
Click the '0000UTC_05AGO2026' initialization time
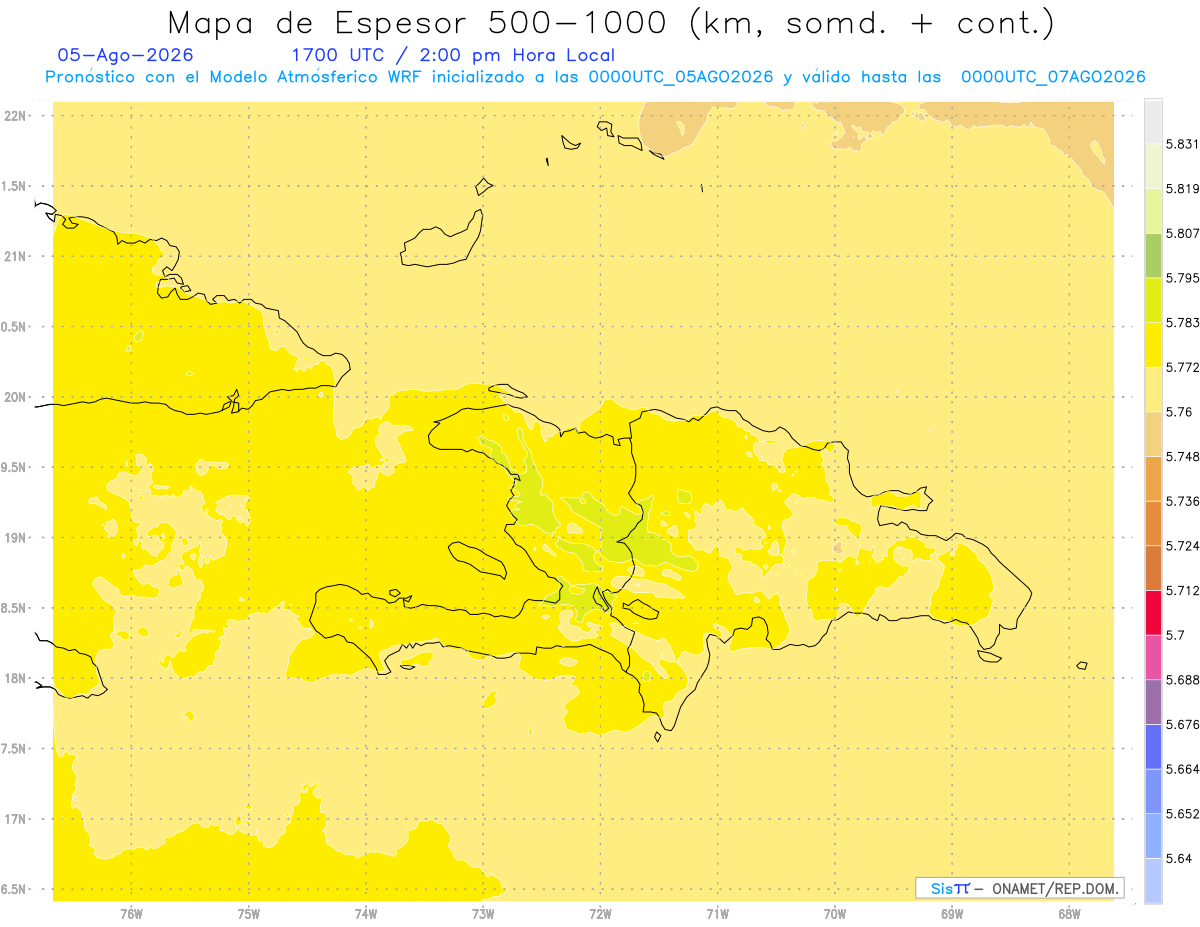pos(681,77)
